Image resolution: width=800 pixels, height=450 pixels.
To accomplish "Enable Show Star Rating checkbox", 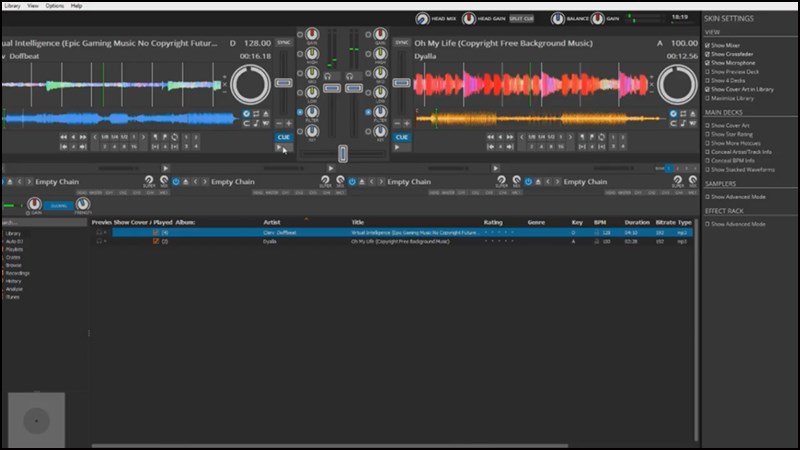I will (708, 134).
